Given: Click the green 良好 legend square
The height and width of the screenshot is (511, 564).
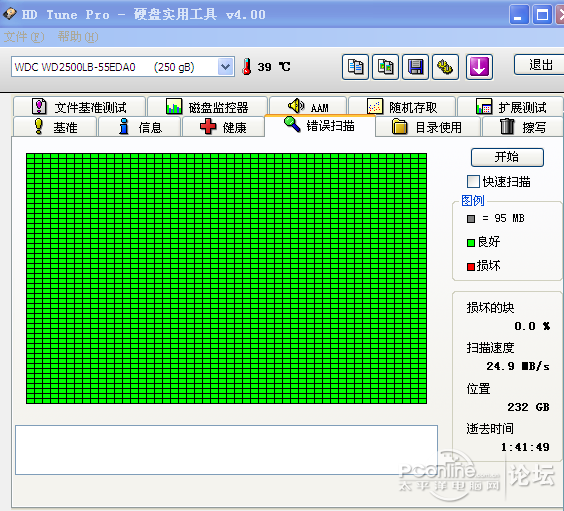Looking at the screenshot, I should 471,243.
